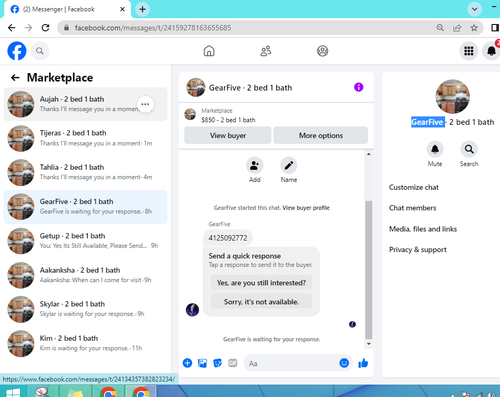Open the Tahlia 2 bed 1 bath chat
Image resolution: width=500 pixels, height=397 pixels.
point(85,172)
